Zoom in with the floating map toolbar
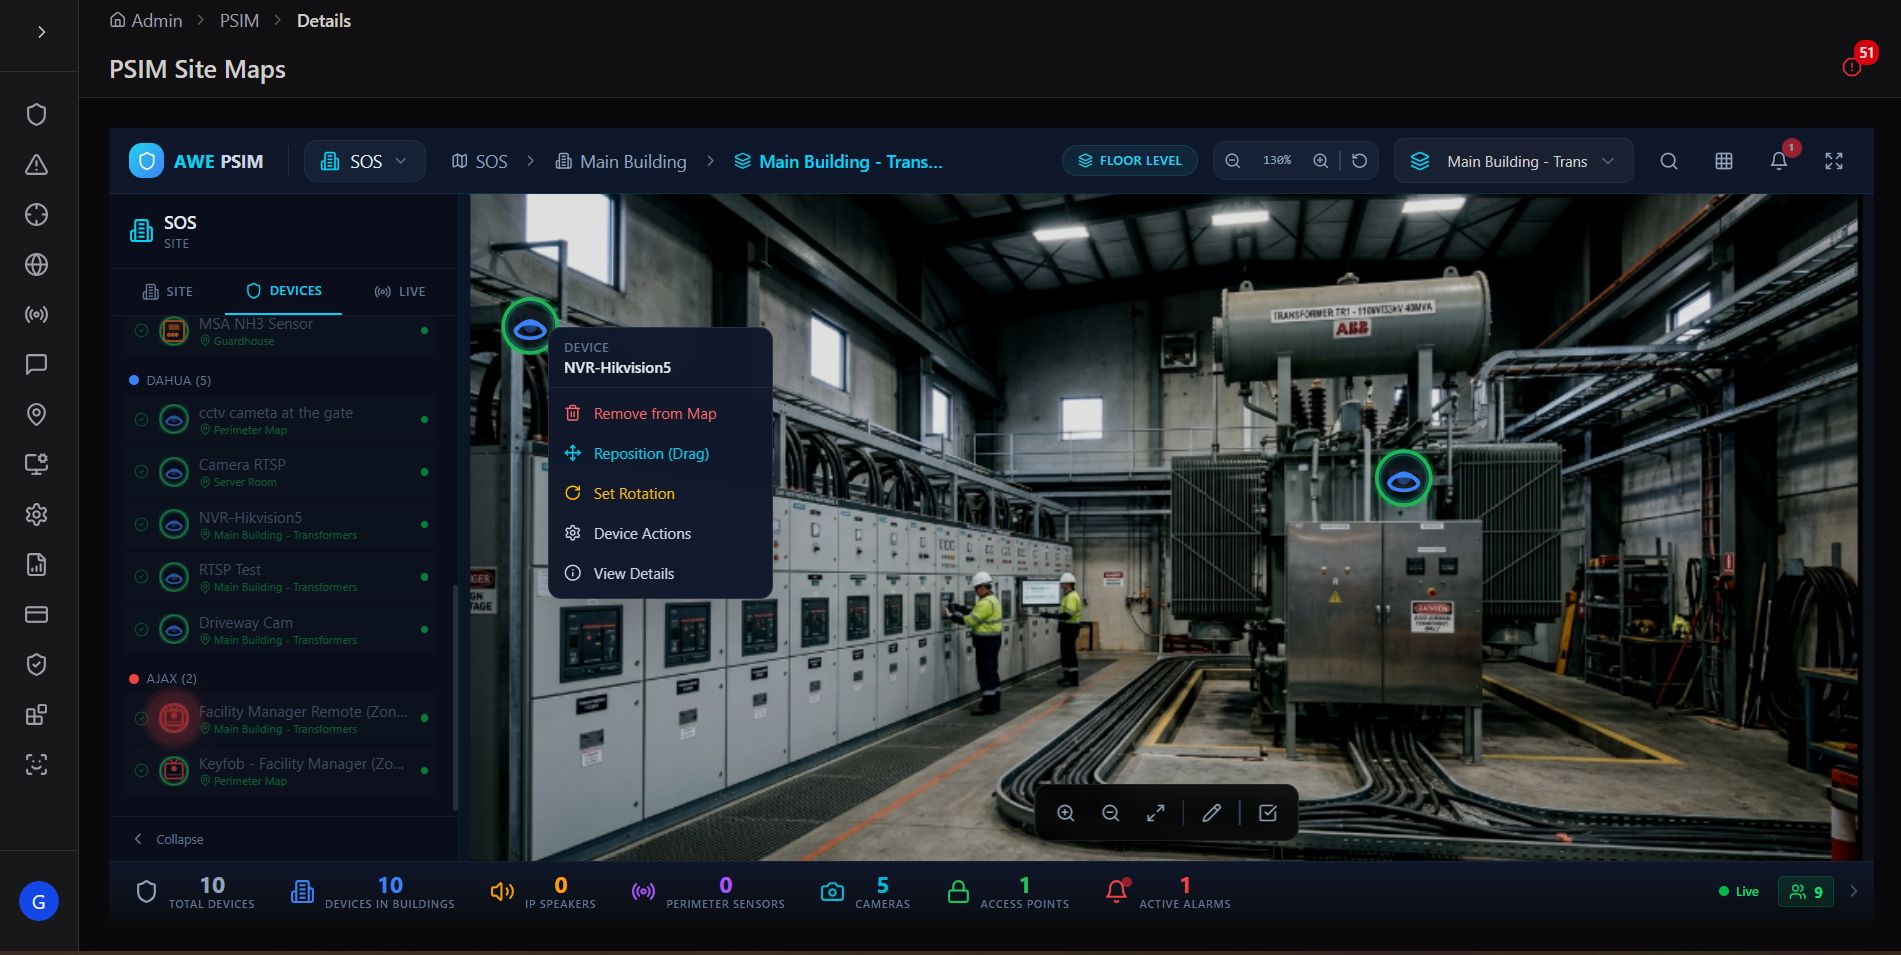This screenshot has height=955, width=1901. click(1066, 813)
